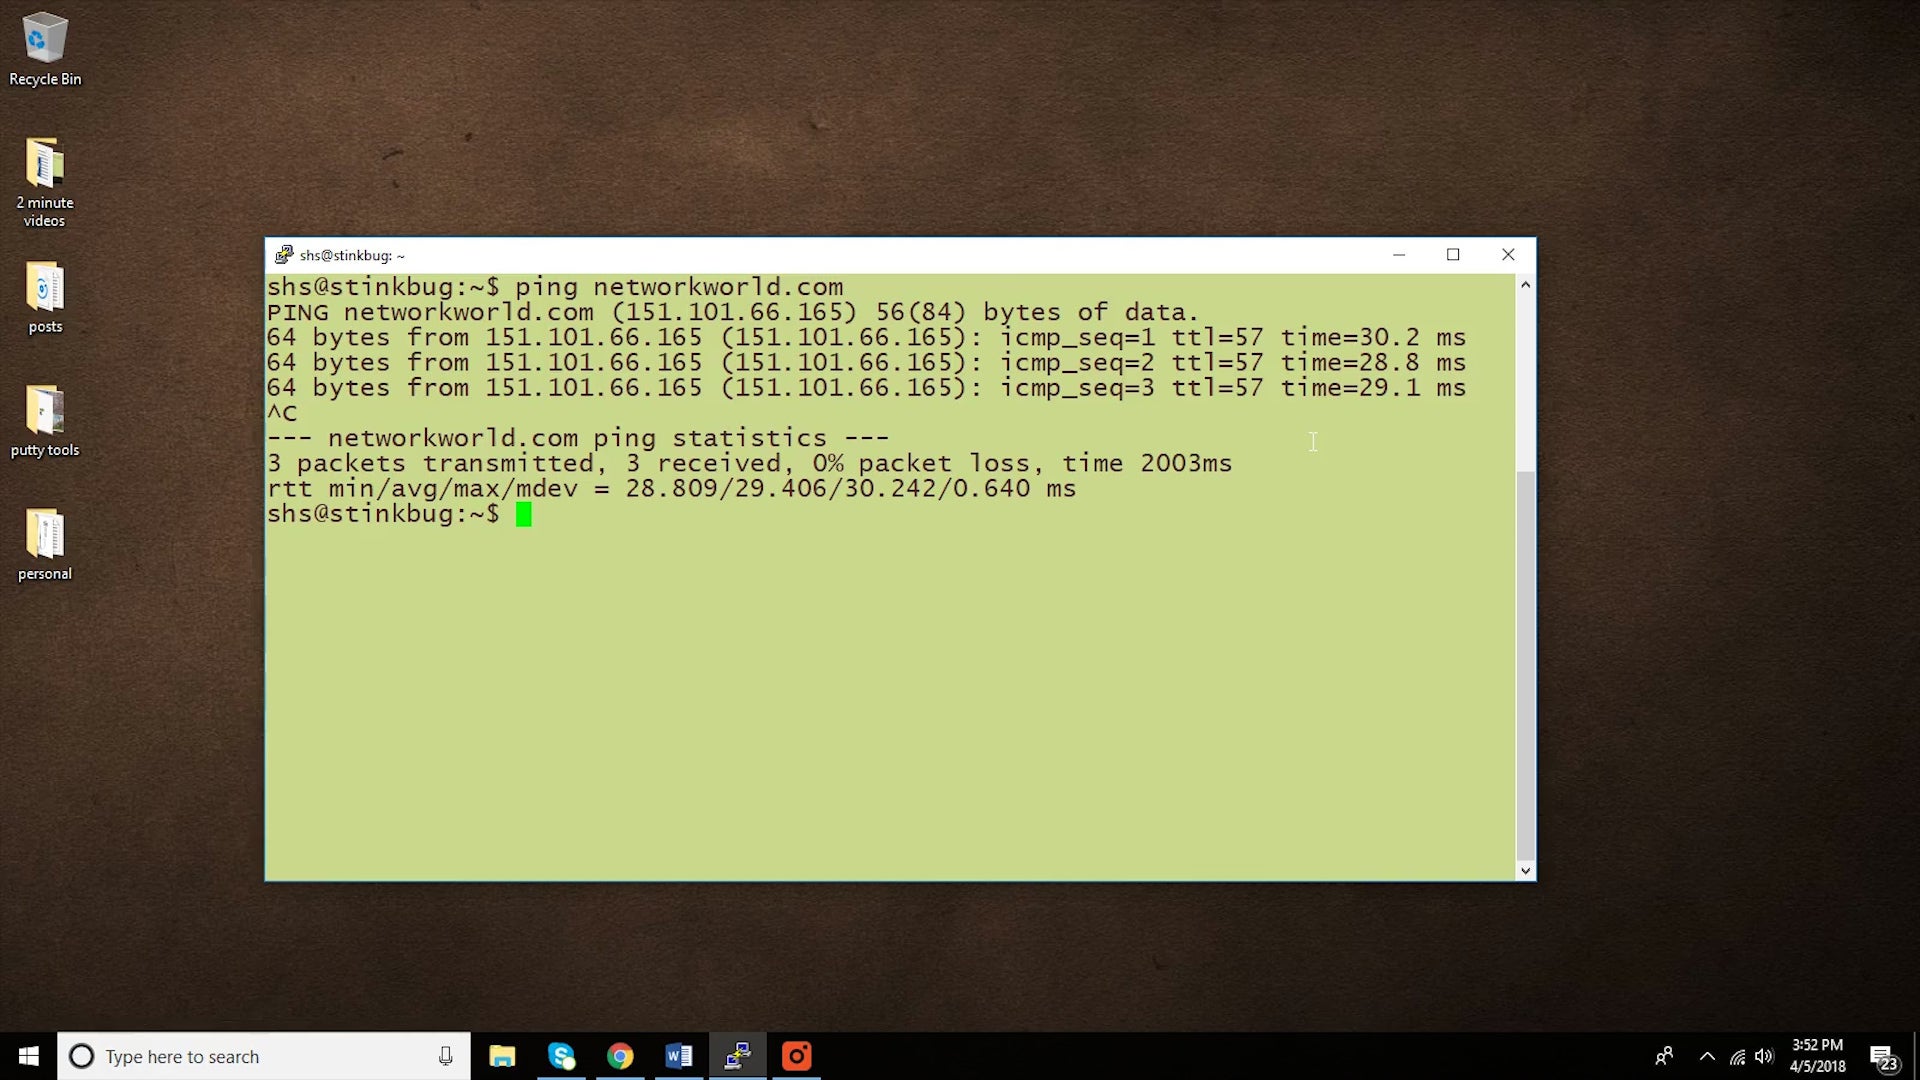Click the terminal scrollbar down arrow
The width and height of the screenshot is (1920, 1080).
1525,870
